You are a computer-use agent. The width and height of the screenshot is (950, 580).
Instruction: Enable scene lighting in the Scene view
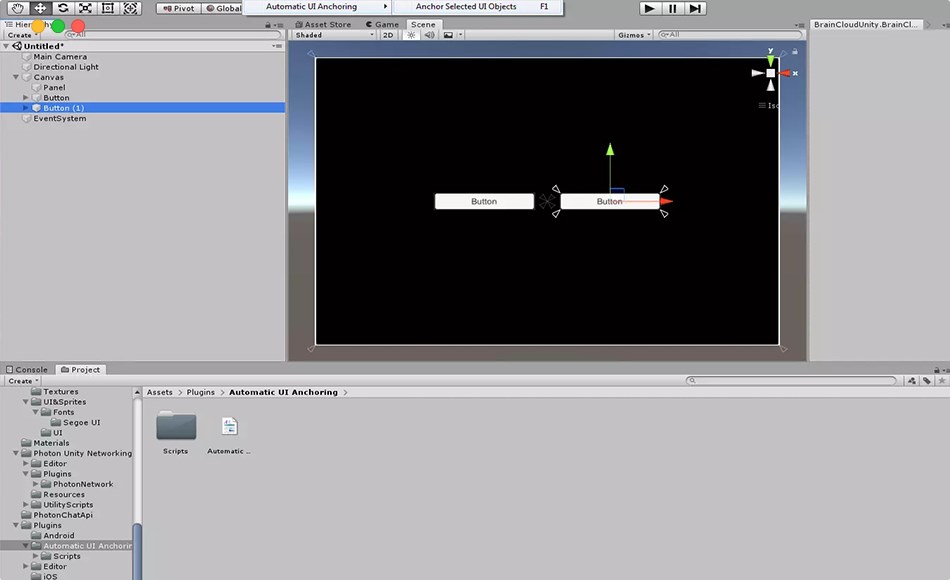409,34
